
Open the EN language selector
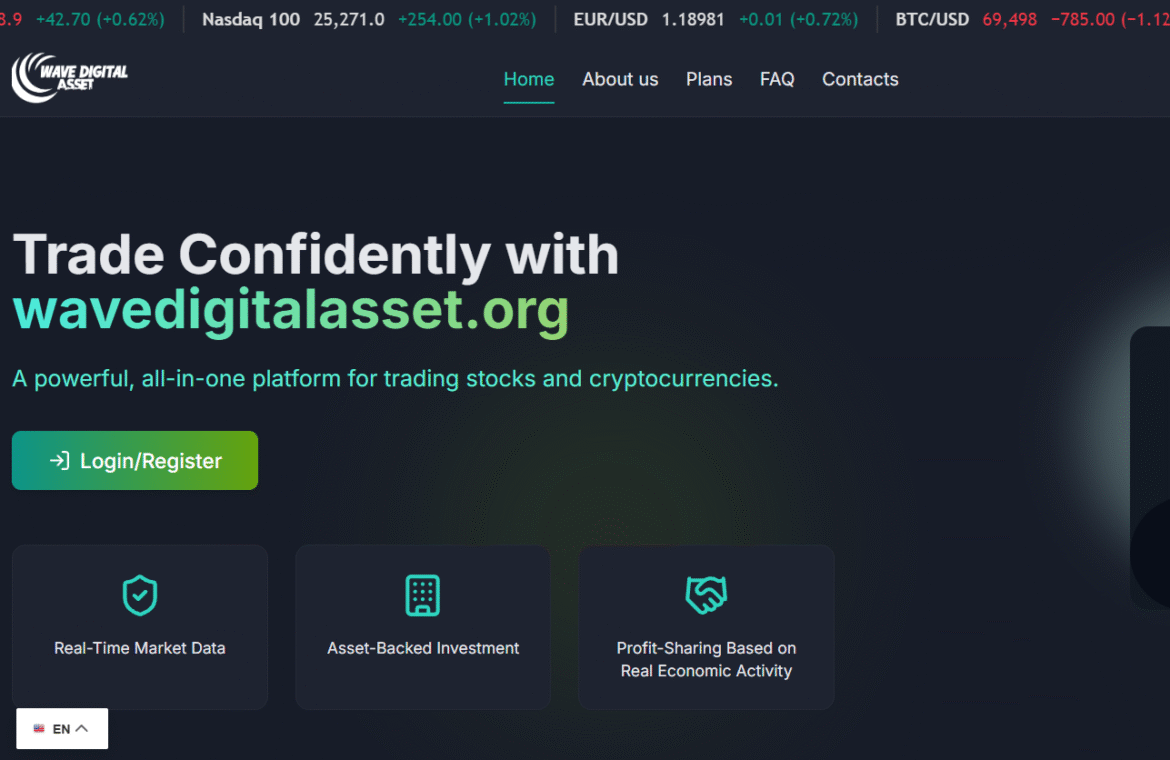pyautogui.click(x=62, y=729)
